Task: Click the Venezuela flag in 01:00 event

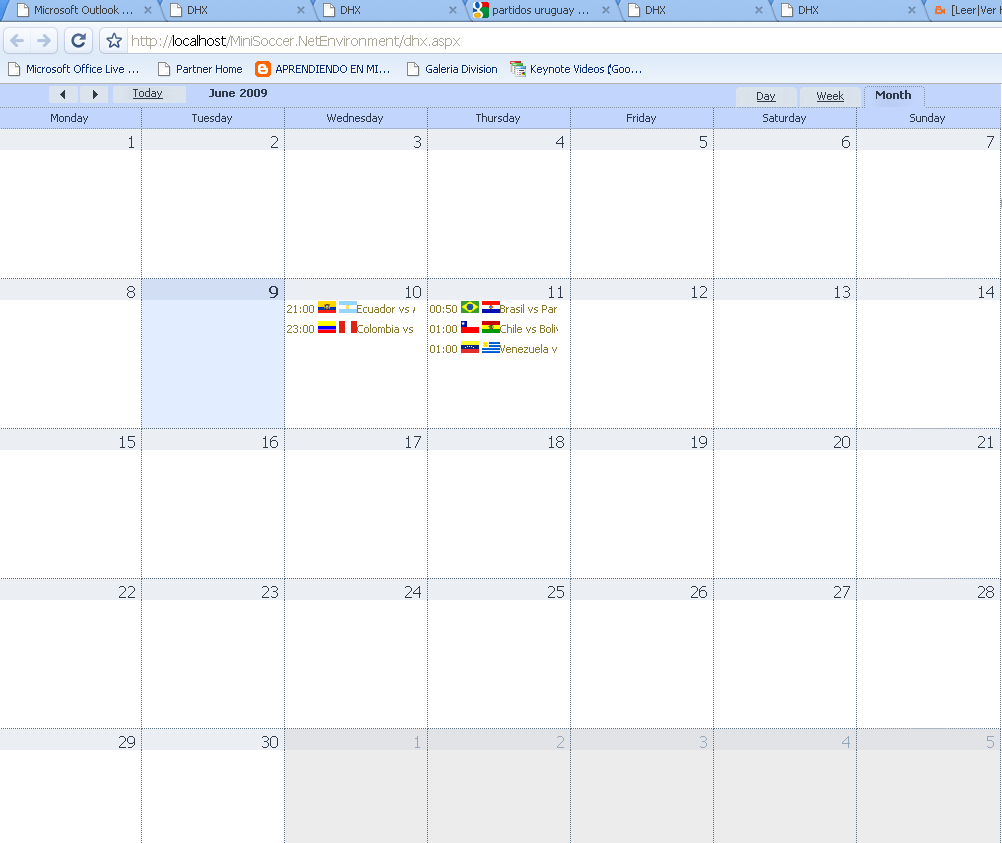Action: click(470, 348)
